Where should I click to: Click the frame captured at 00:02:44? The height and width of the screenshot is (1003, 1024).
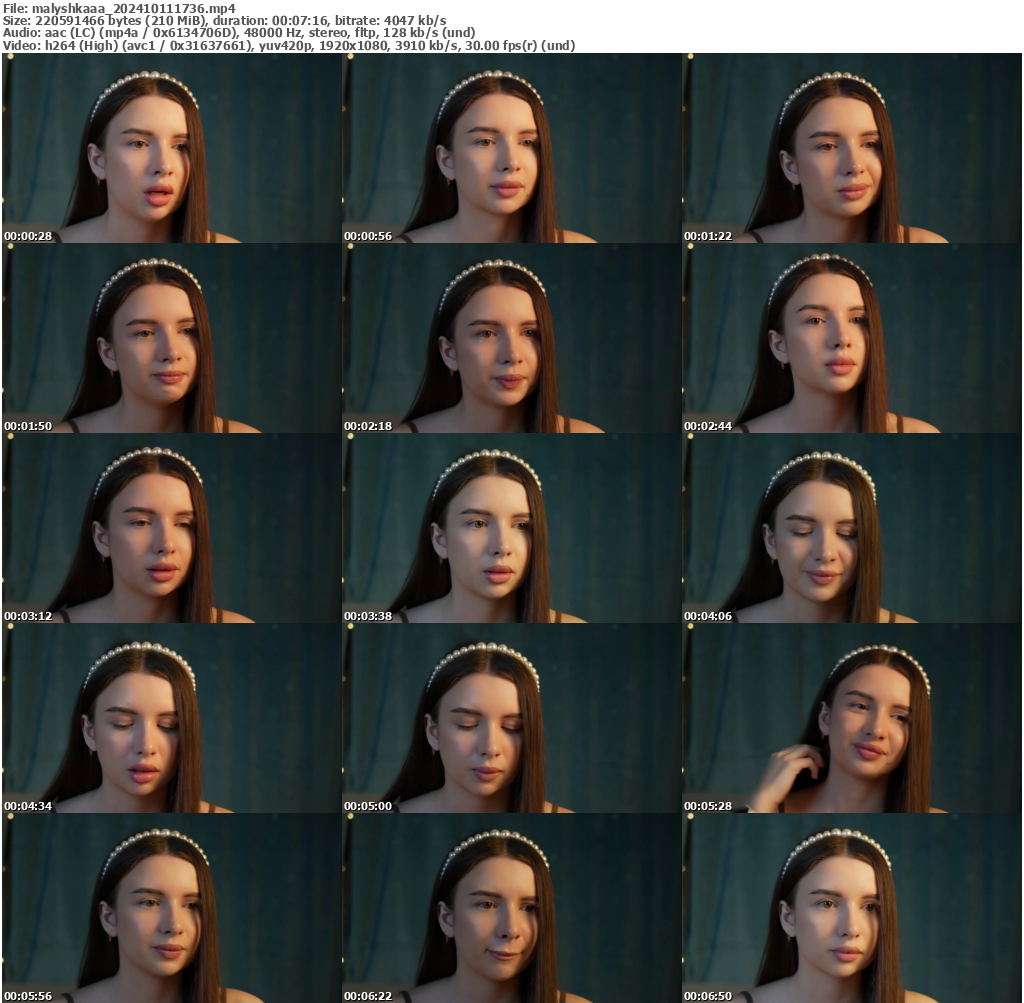point(852,338)
